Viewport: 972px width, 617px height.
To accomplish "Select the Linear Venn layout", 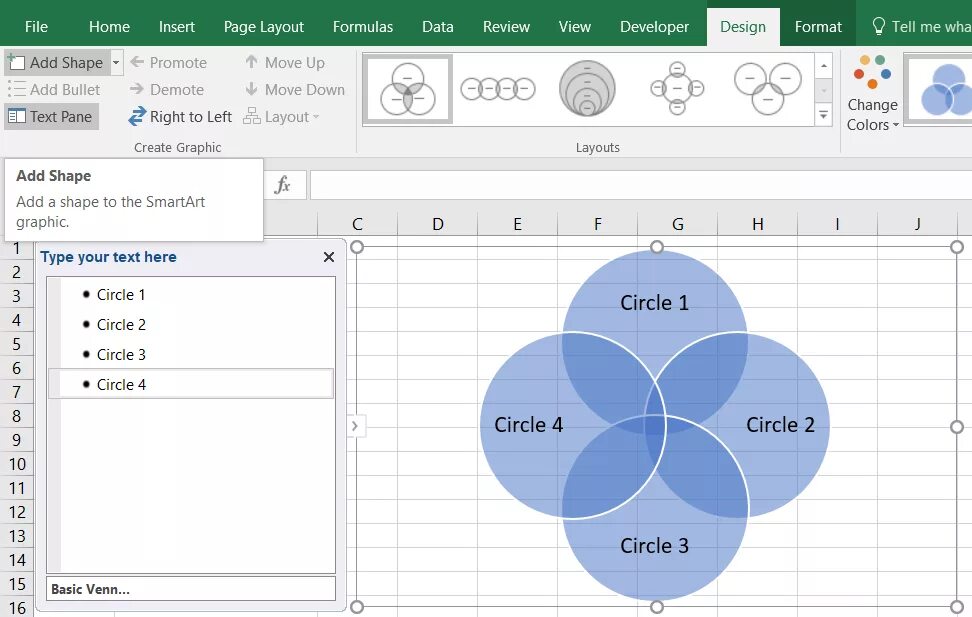I will click(x=497, y=88).
